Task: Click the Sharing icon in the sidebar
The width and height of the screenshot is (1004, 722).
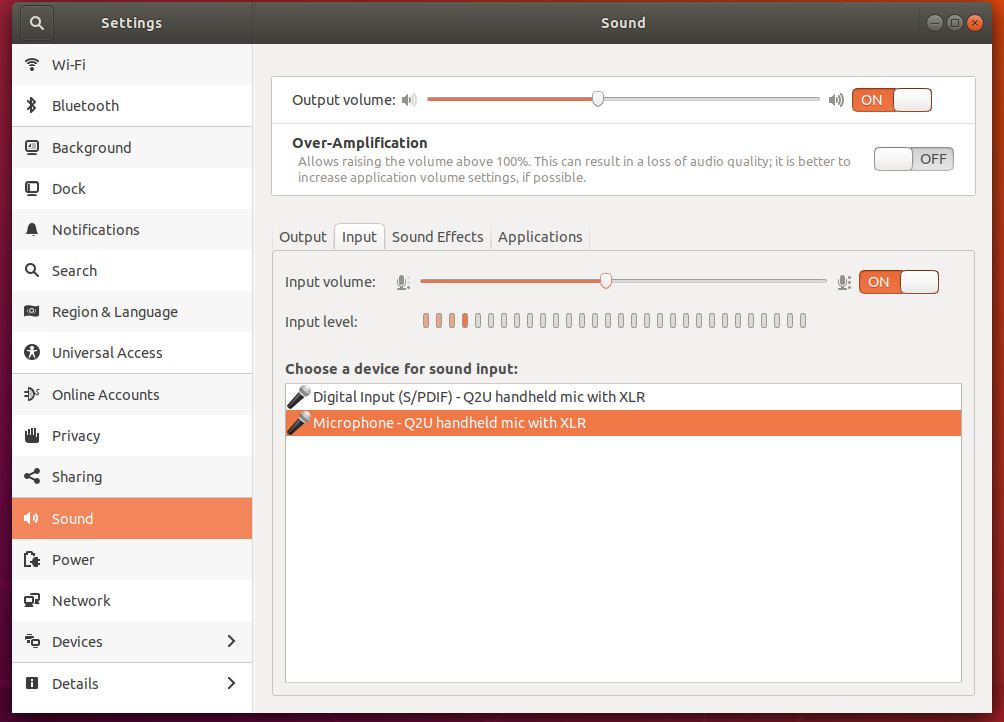Action: (32, 477)
